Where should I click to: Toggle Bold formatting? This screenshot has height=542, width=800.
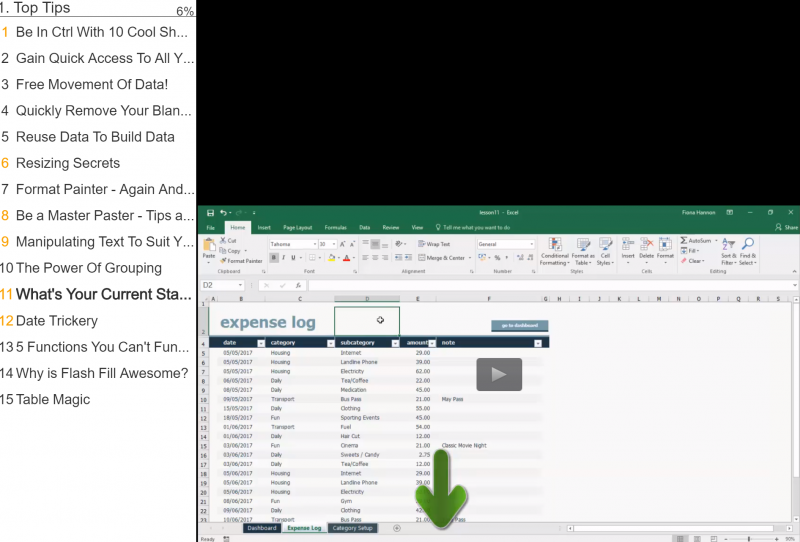[274, 258]
